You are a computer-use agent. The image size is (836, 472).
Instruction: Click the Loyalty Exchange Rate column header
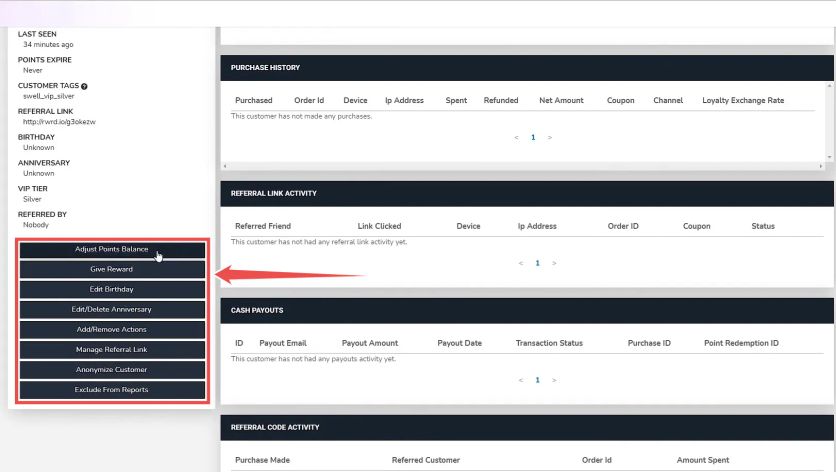coord(743,100)
